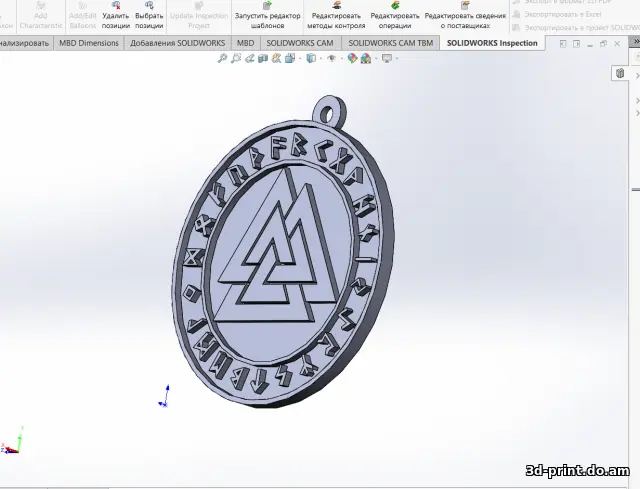Image resolution: width=640 pixels, height=489 pixels.
Task: Select the SOLIDWORKS Inspection tab
Action: [492, 43]
